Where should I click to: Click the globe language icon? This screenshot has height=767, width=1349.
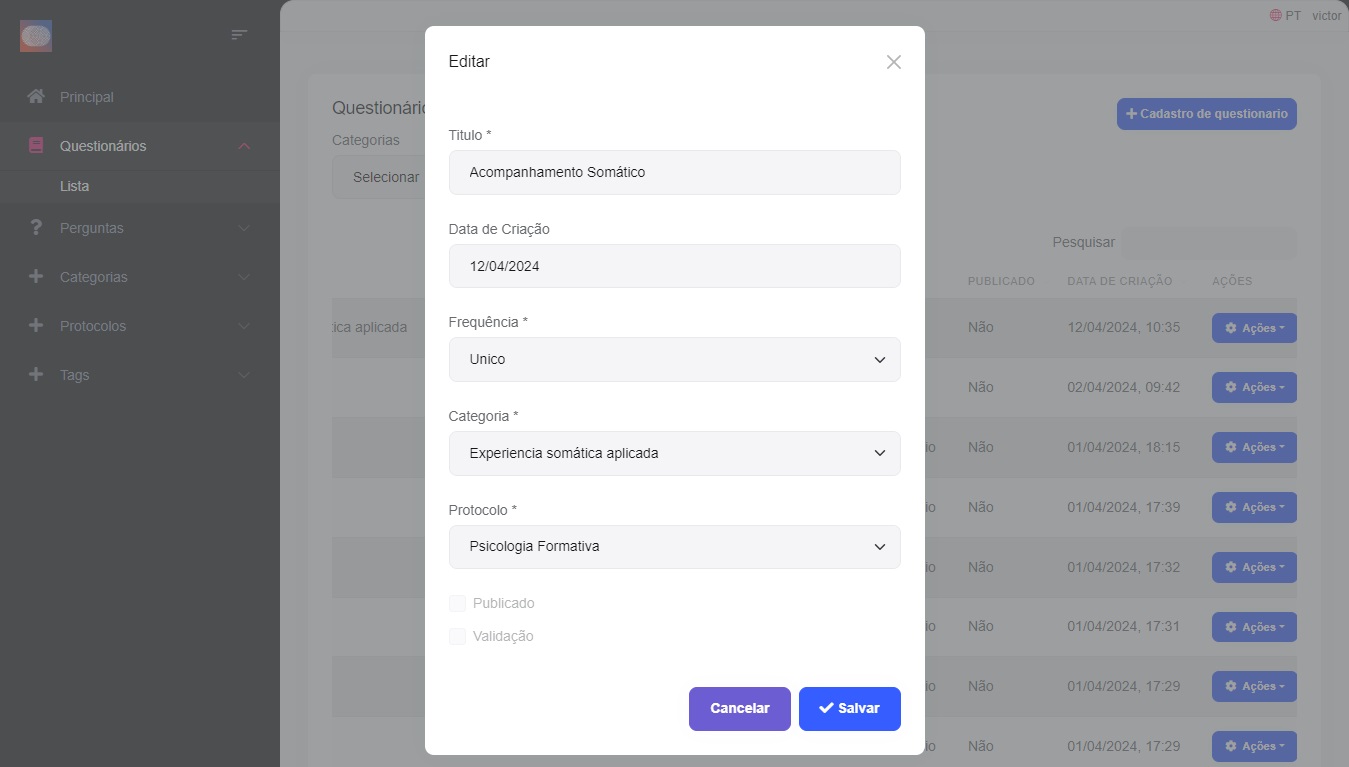coord(1275,15)
